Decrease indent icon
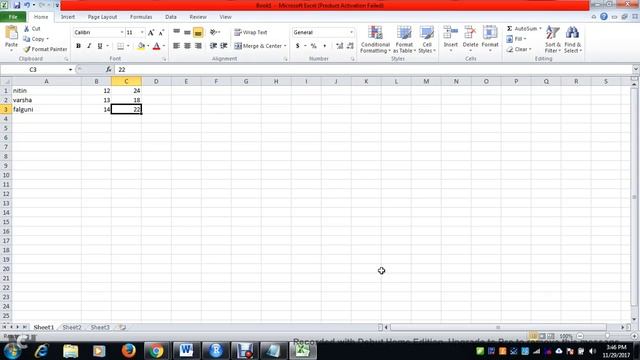640x360 pixels. pos(213,46)
